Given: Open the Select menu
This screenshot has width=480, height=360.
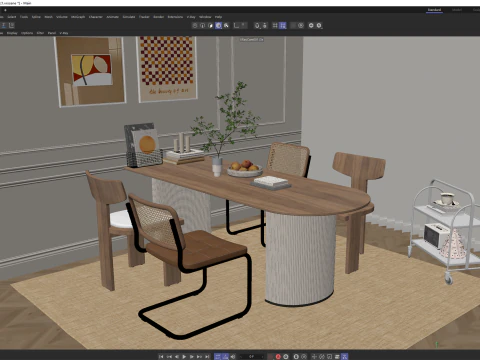Looking at the screenshot, I should click(12, 17).
